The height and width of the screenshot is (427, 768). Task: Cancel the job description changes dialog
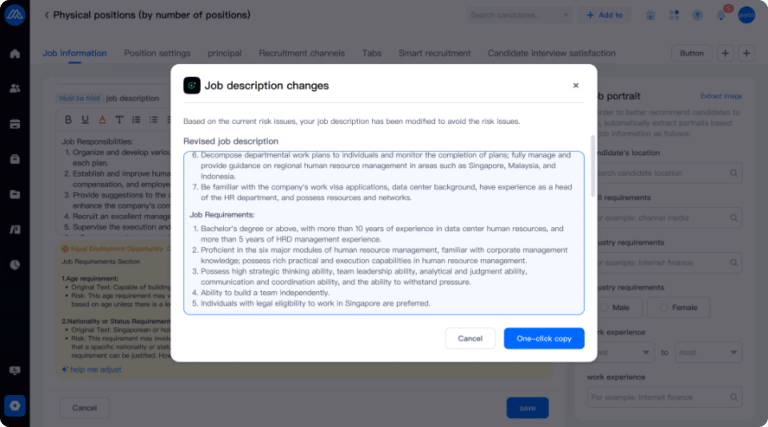470,339
